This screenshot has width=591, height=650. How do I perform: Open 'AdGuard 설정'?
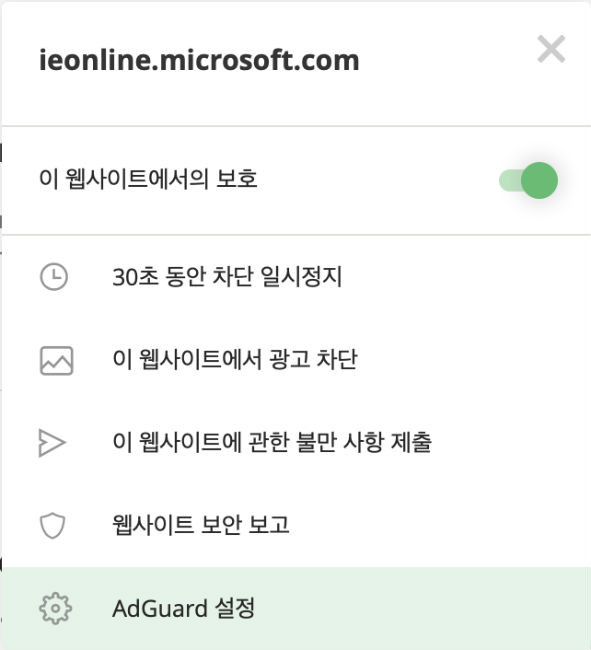point(184,608)
